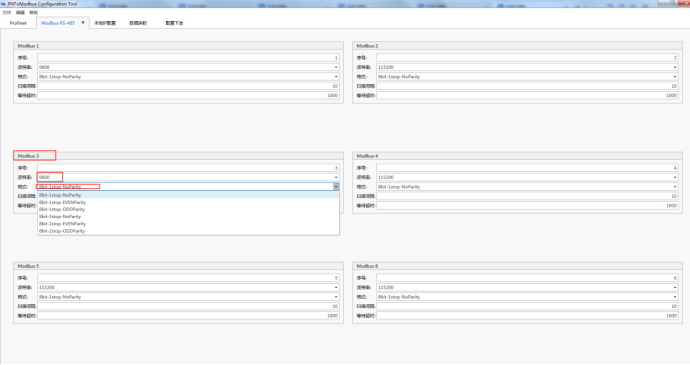Select the Modbus 4 wait timeout field

(x=527, y=206)
